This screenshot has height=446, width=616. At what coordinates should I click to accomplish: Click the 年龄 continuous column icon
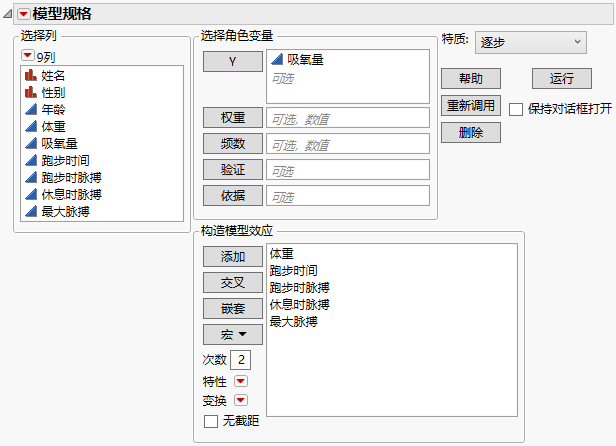click(31, 109)
